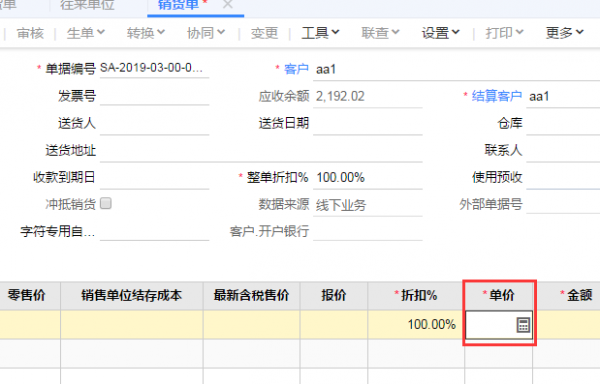The width and height of the screenshot is (600, 384).
Task: Click the 应收余额 value 2,192.02
Action: (340, 96)
